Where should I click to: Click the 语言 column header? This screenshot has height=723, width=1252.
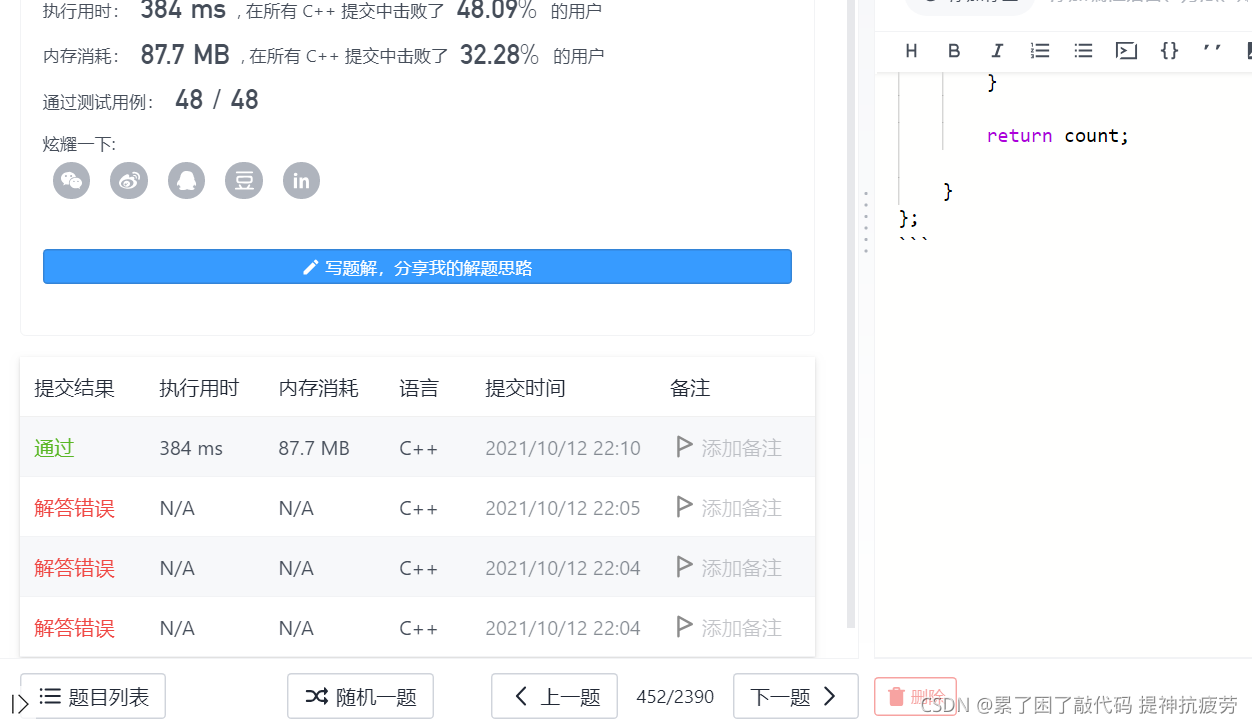click(419, 388)
